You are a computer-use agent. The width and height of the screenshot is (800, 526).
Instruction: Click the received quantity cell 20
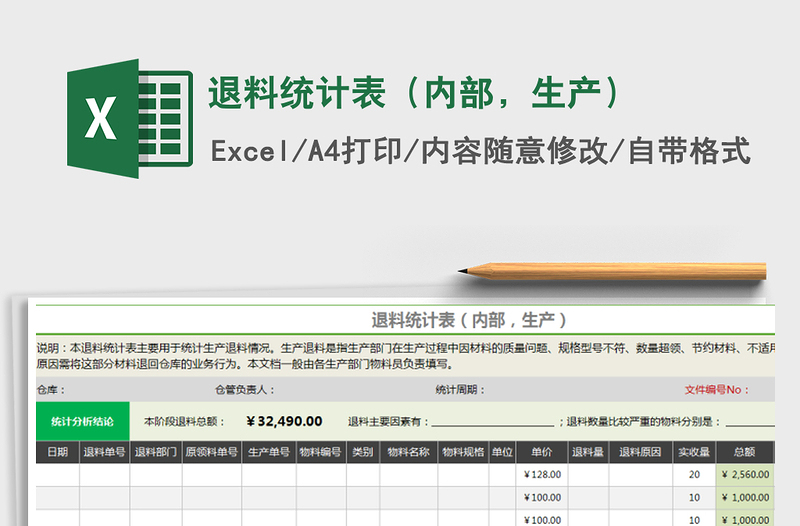click(x=694, y=474)
